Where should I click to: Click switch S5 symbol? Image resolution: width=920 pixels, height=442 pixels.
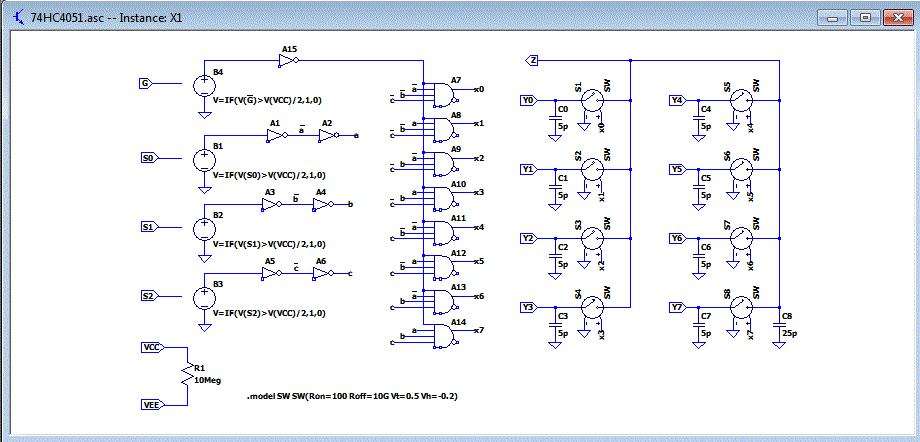tap(740, 101)
